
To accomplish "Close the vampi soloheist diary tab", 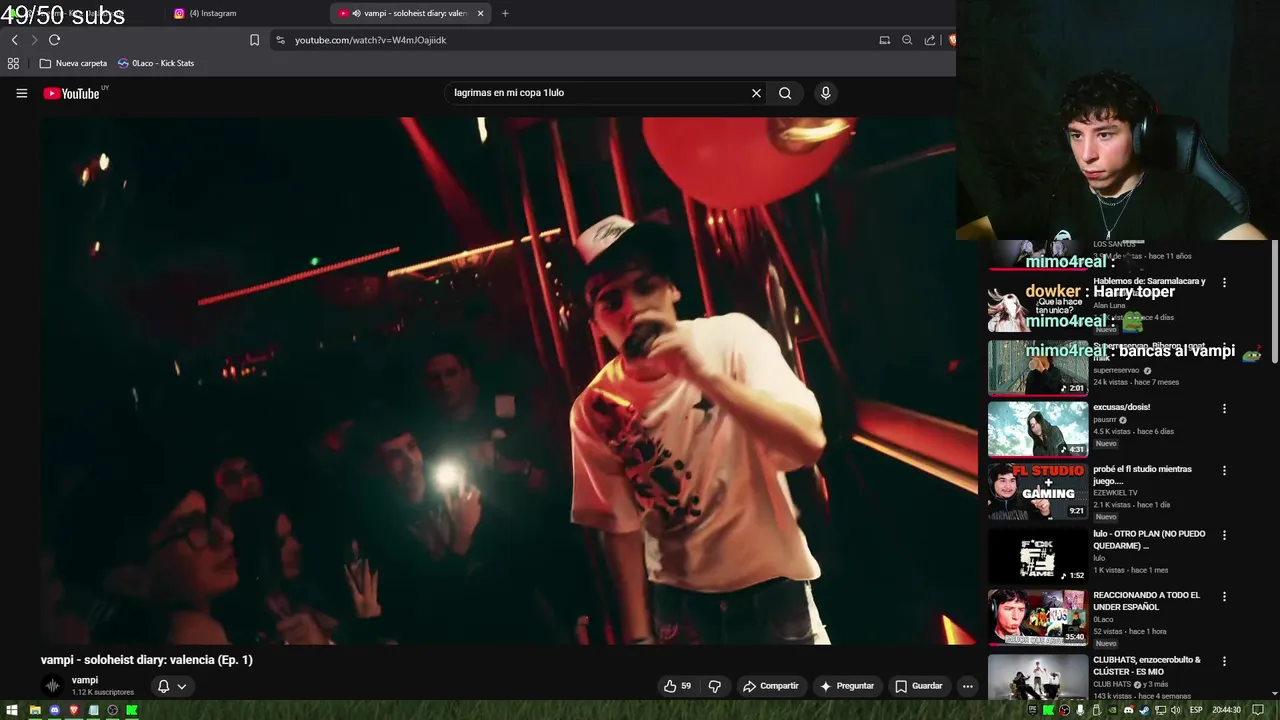I will pyautogui.click(x=480, y=13).
